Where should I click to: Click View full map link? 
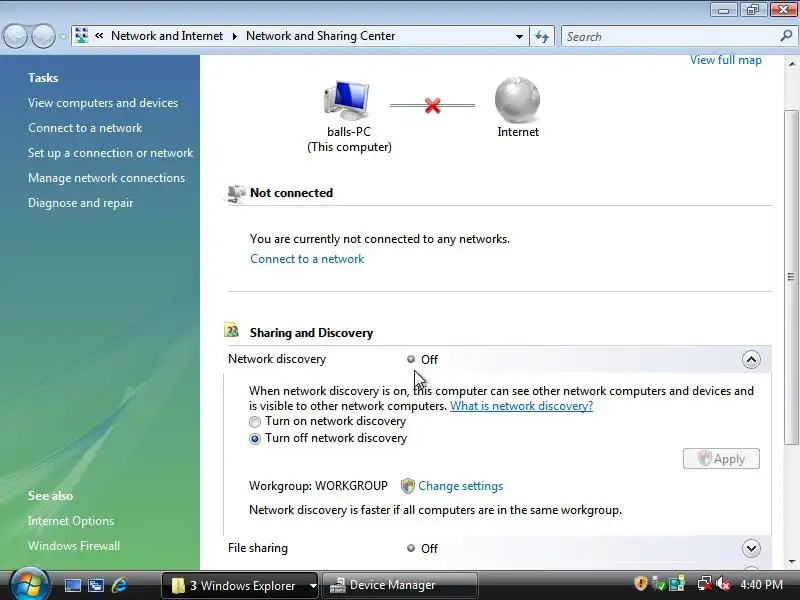(726, 60)
